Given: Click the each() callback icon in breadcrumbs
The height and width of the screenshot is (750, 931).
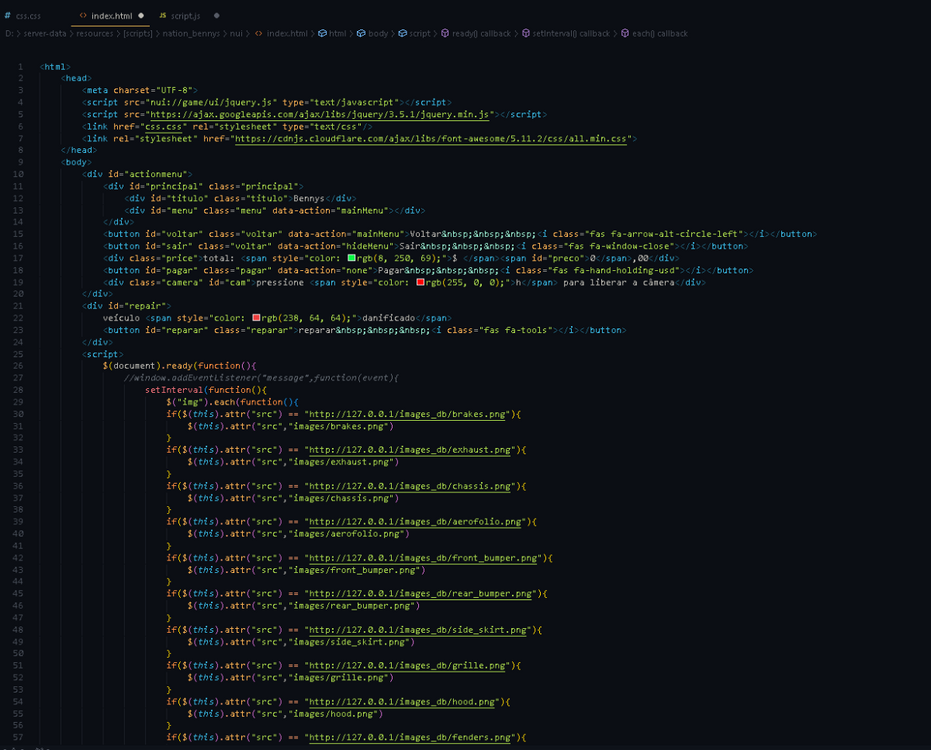Looking at the screenshot, I should coord(624,34).
